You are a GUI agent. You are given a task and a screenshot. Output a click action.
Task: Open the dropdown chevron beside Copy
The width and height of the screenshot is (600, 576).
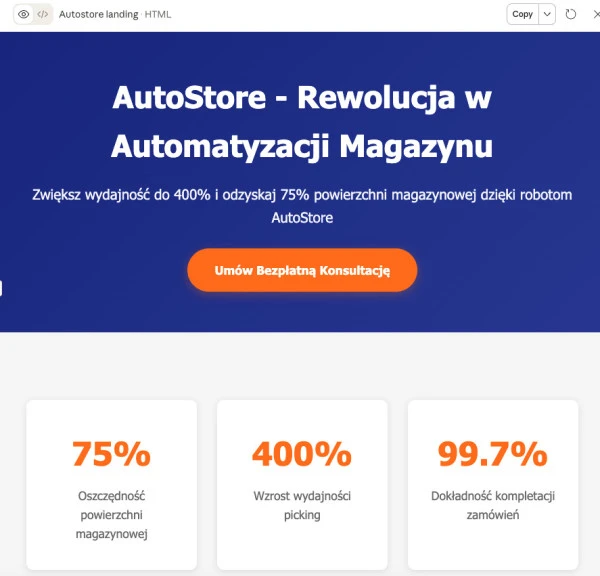point(547,15)
